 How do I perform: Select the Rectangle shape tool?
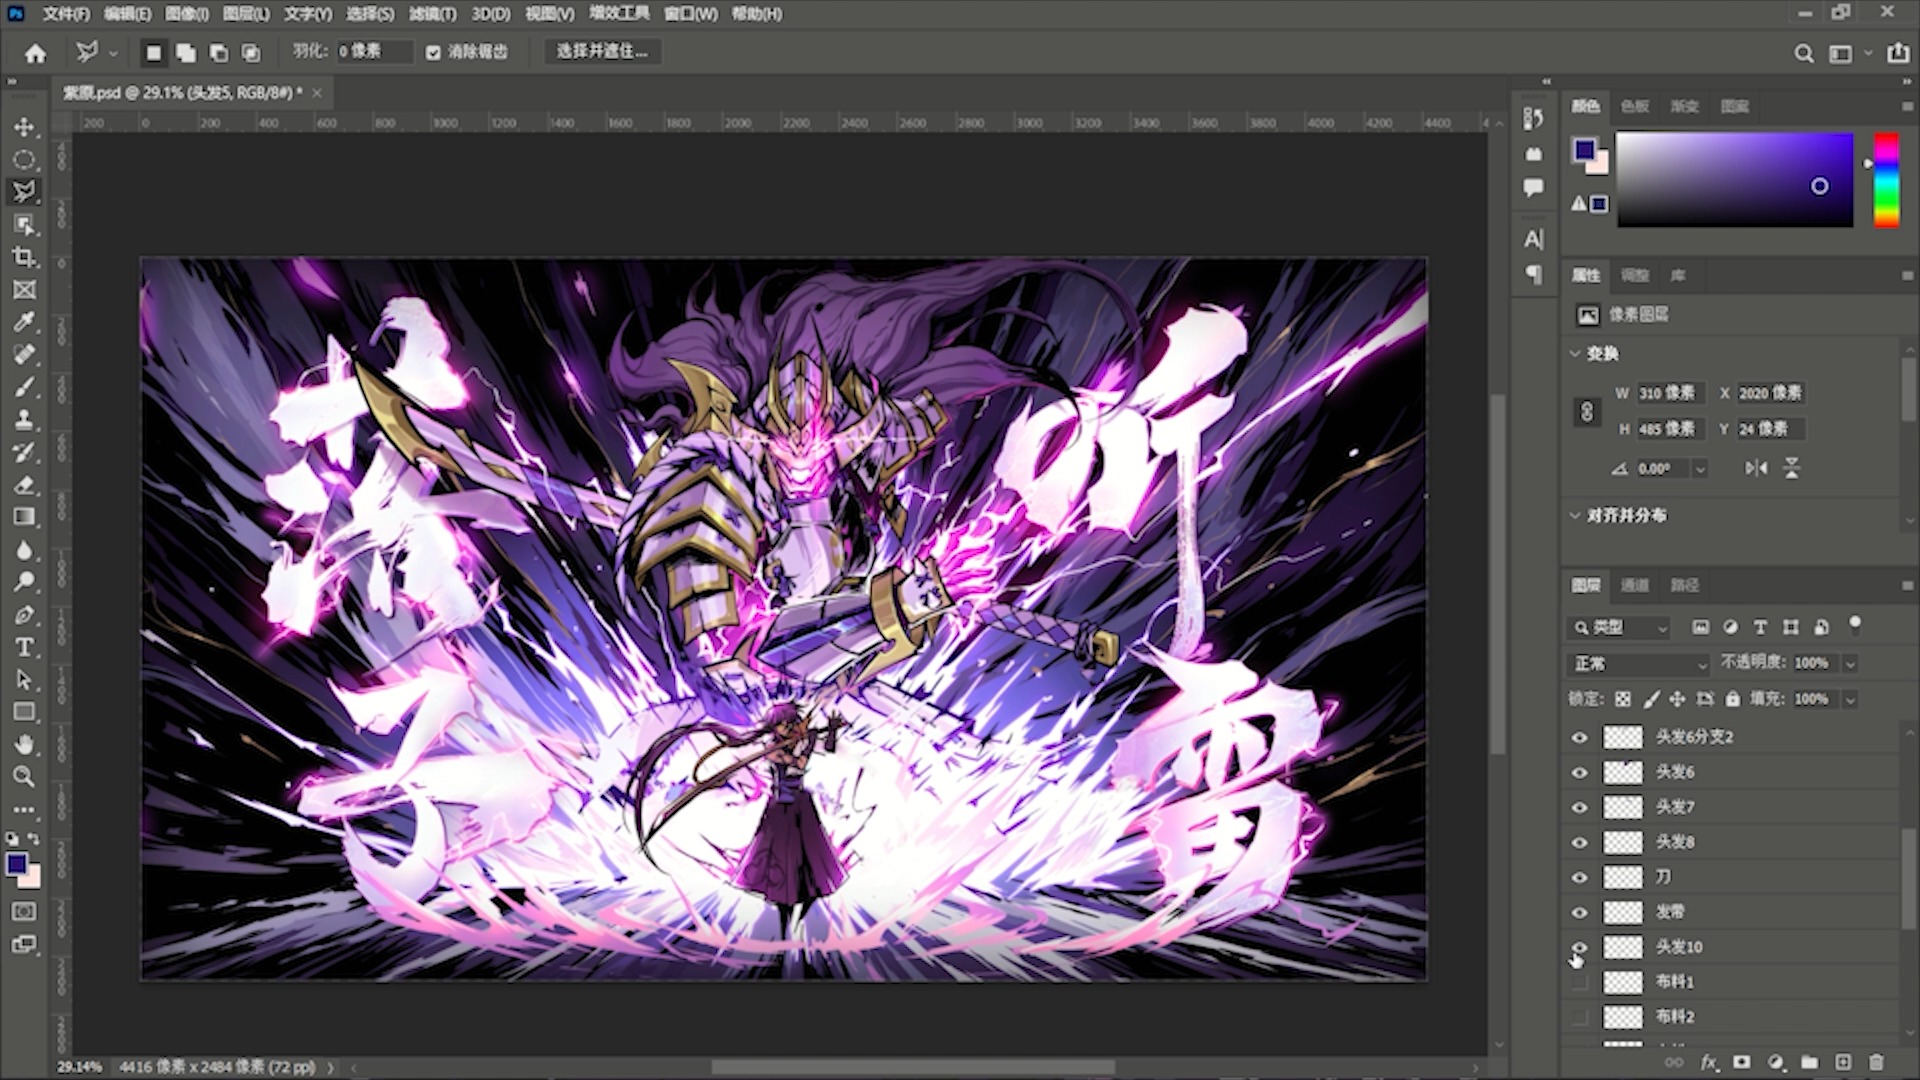(24, 712)
